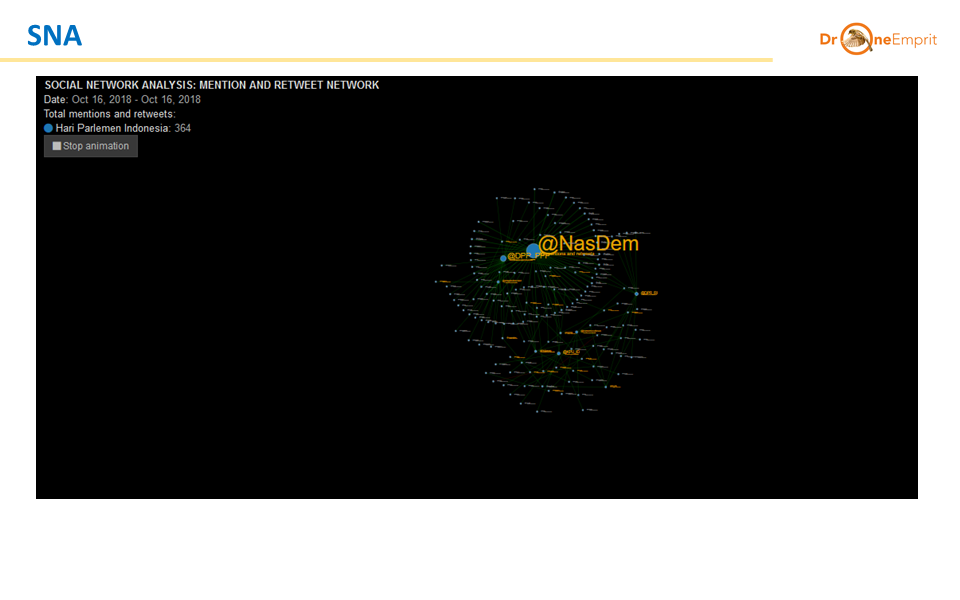Select the blue @DPP_PPP node circle
960x600 pixels.
(x=503, y=258)
